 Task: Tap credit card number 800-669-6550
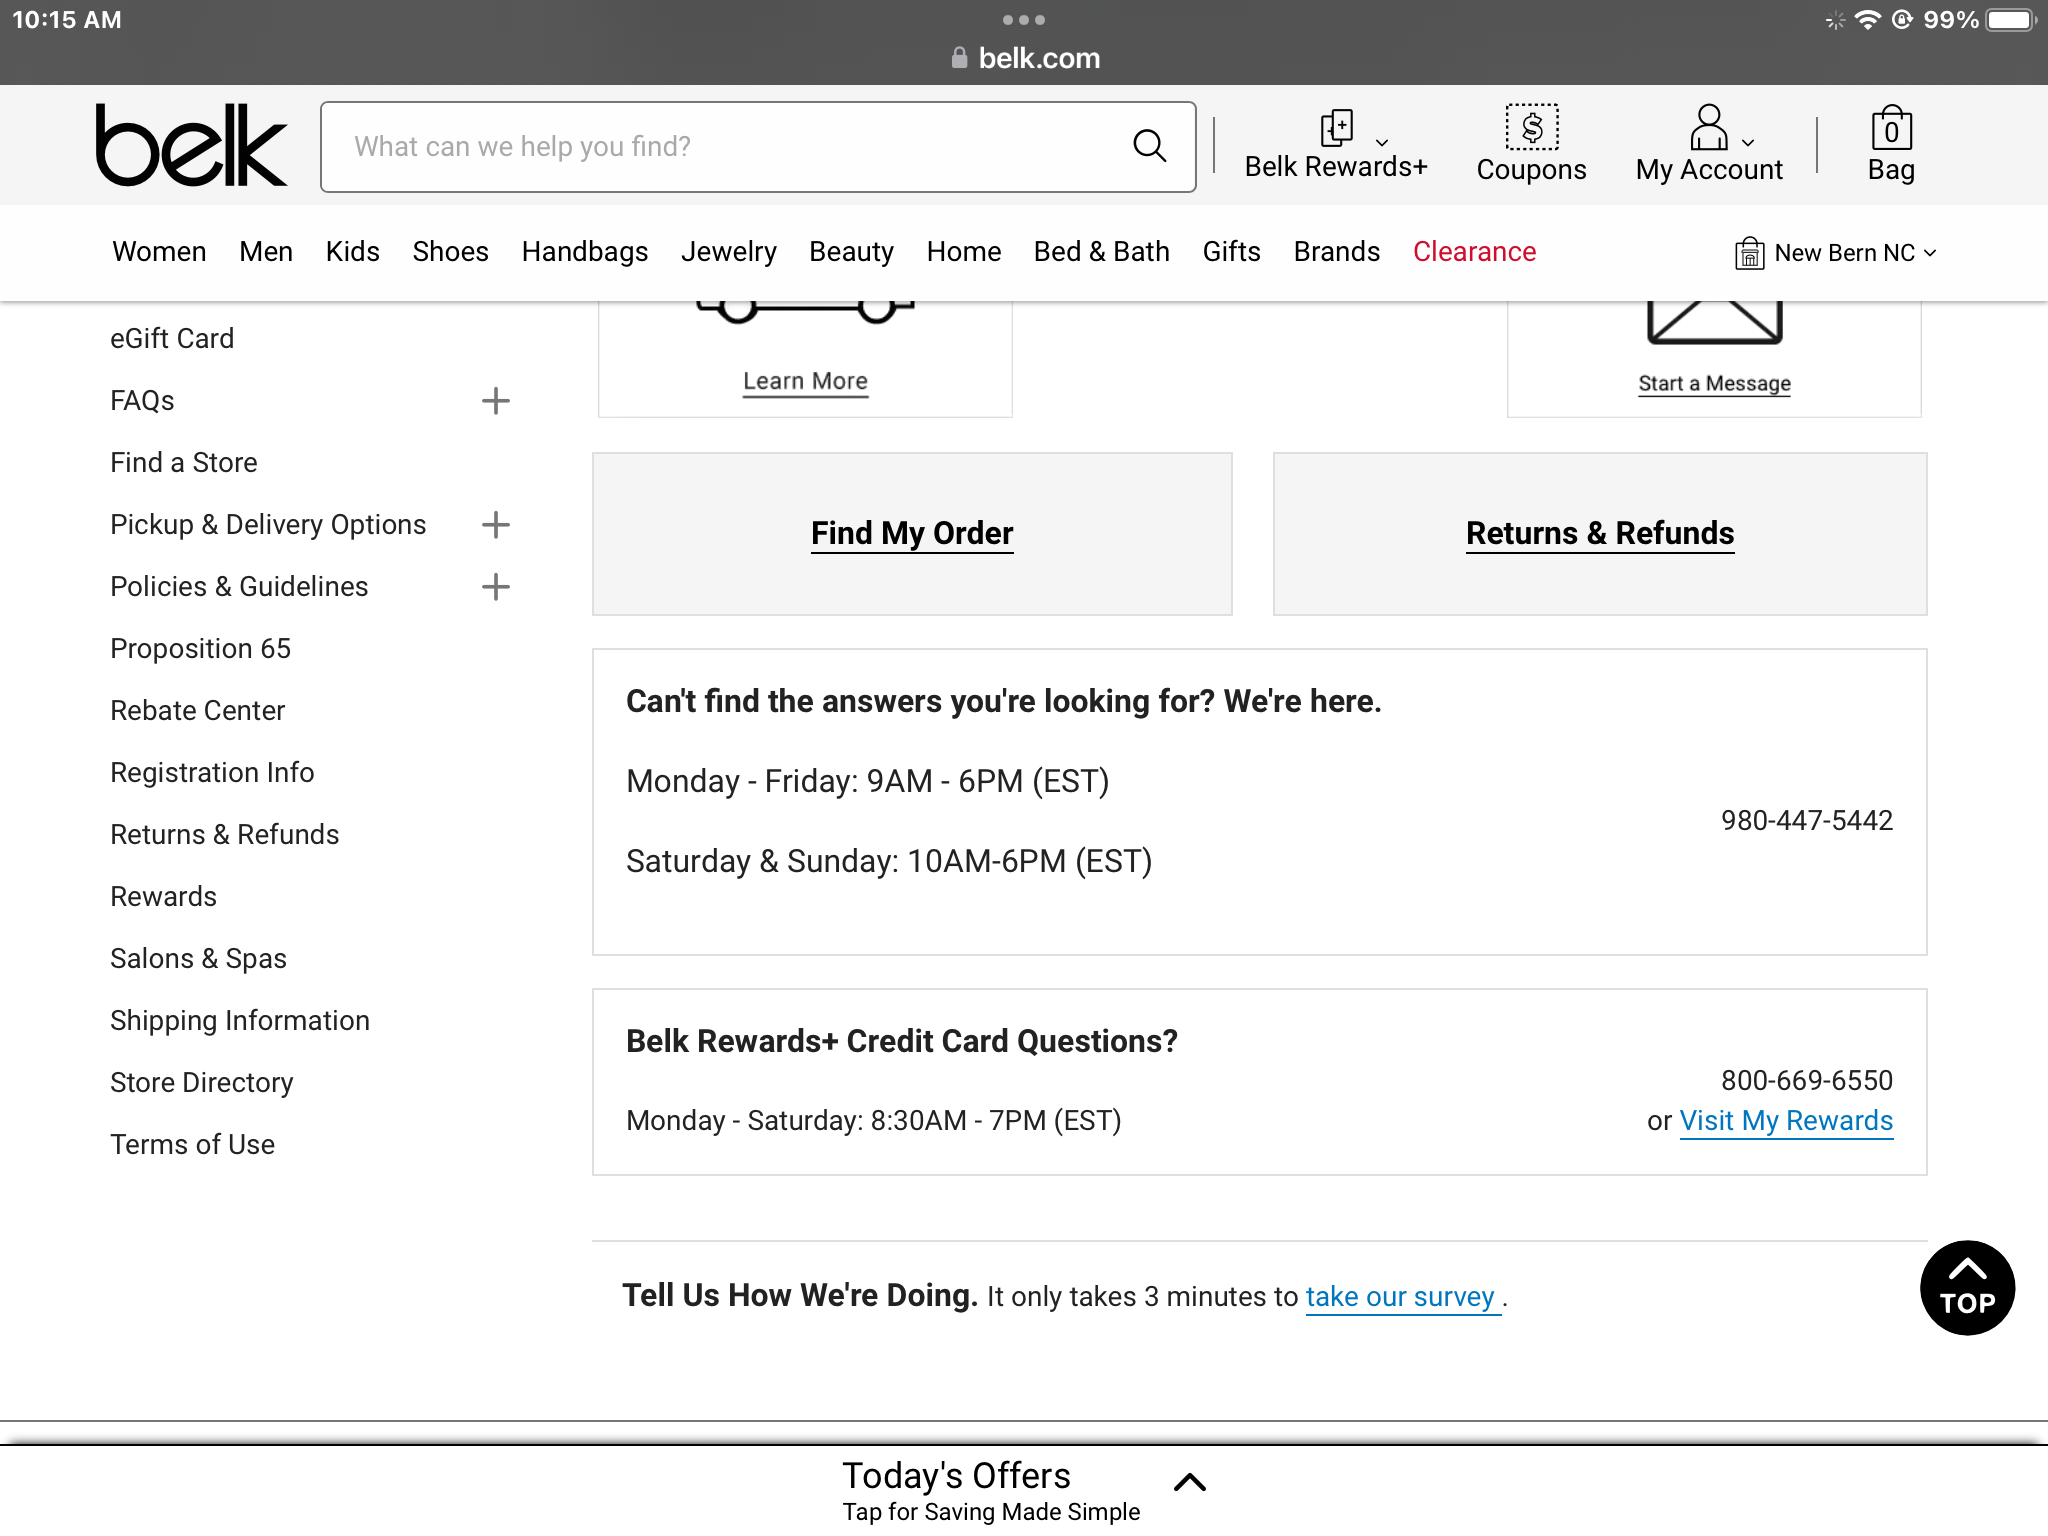pos(1807,1081)
